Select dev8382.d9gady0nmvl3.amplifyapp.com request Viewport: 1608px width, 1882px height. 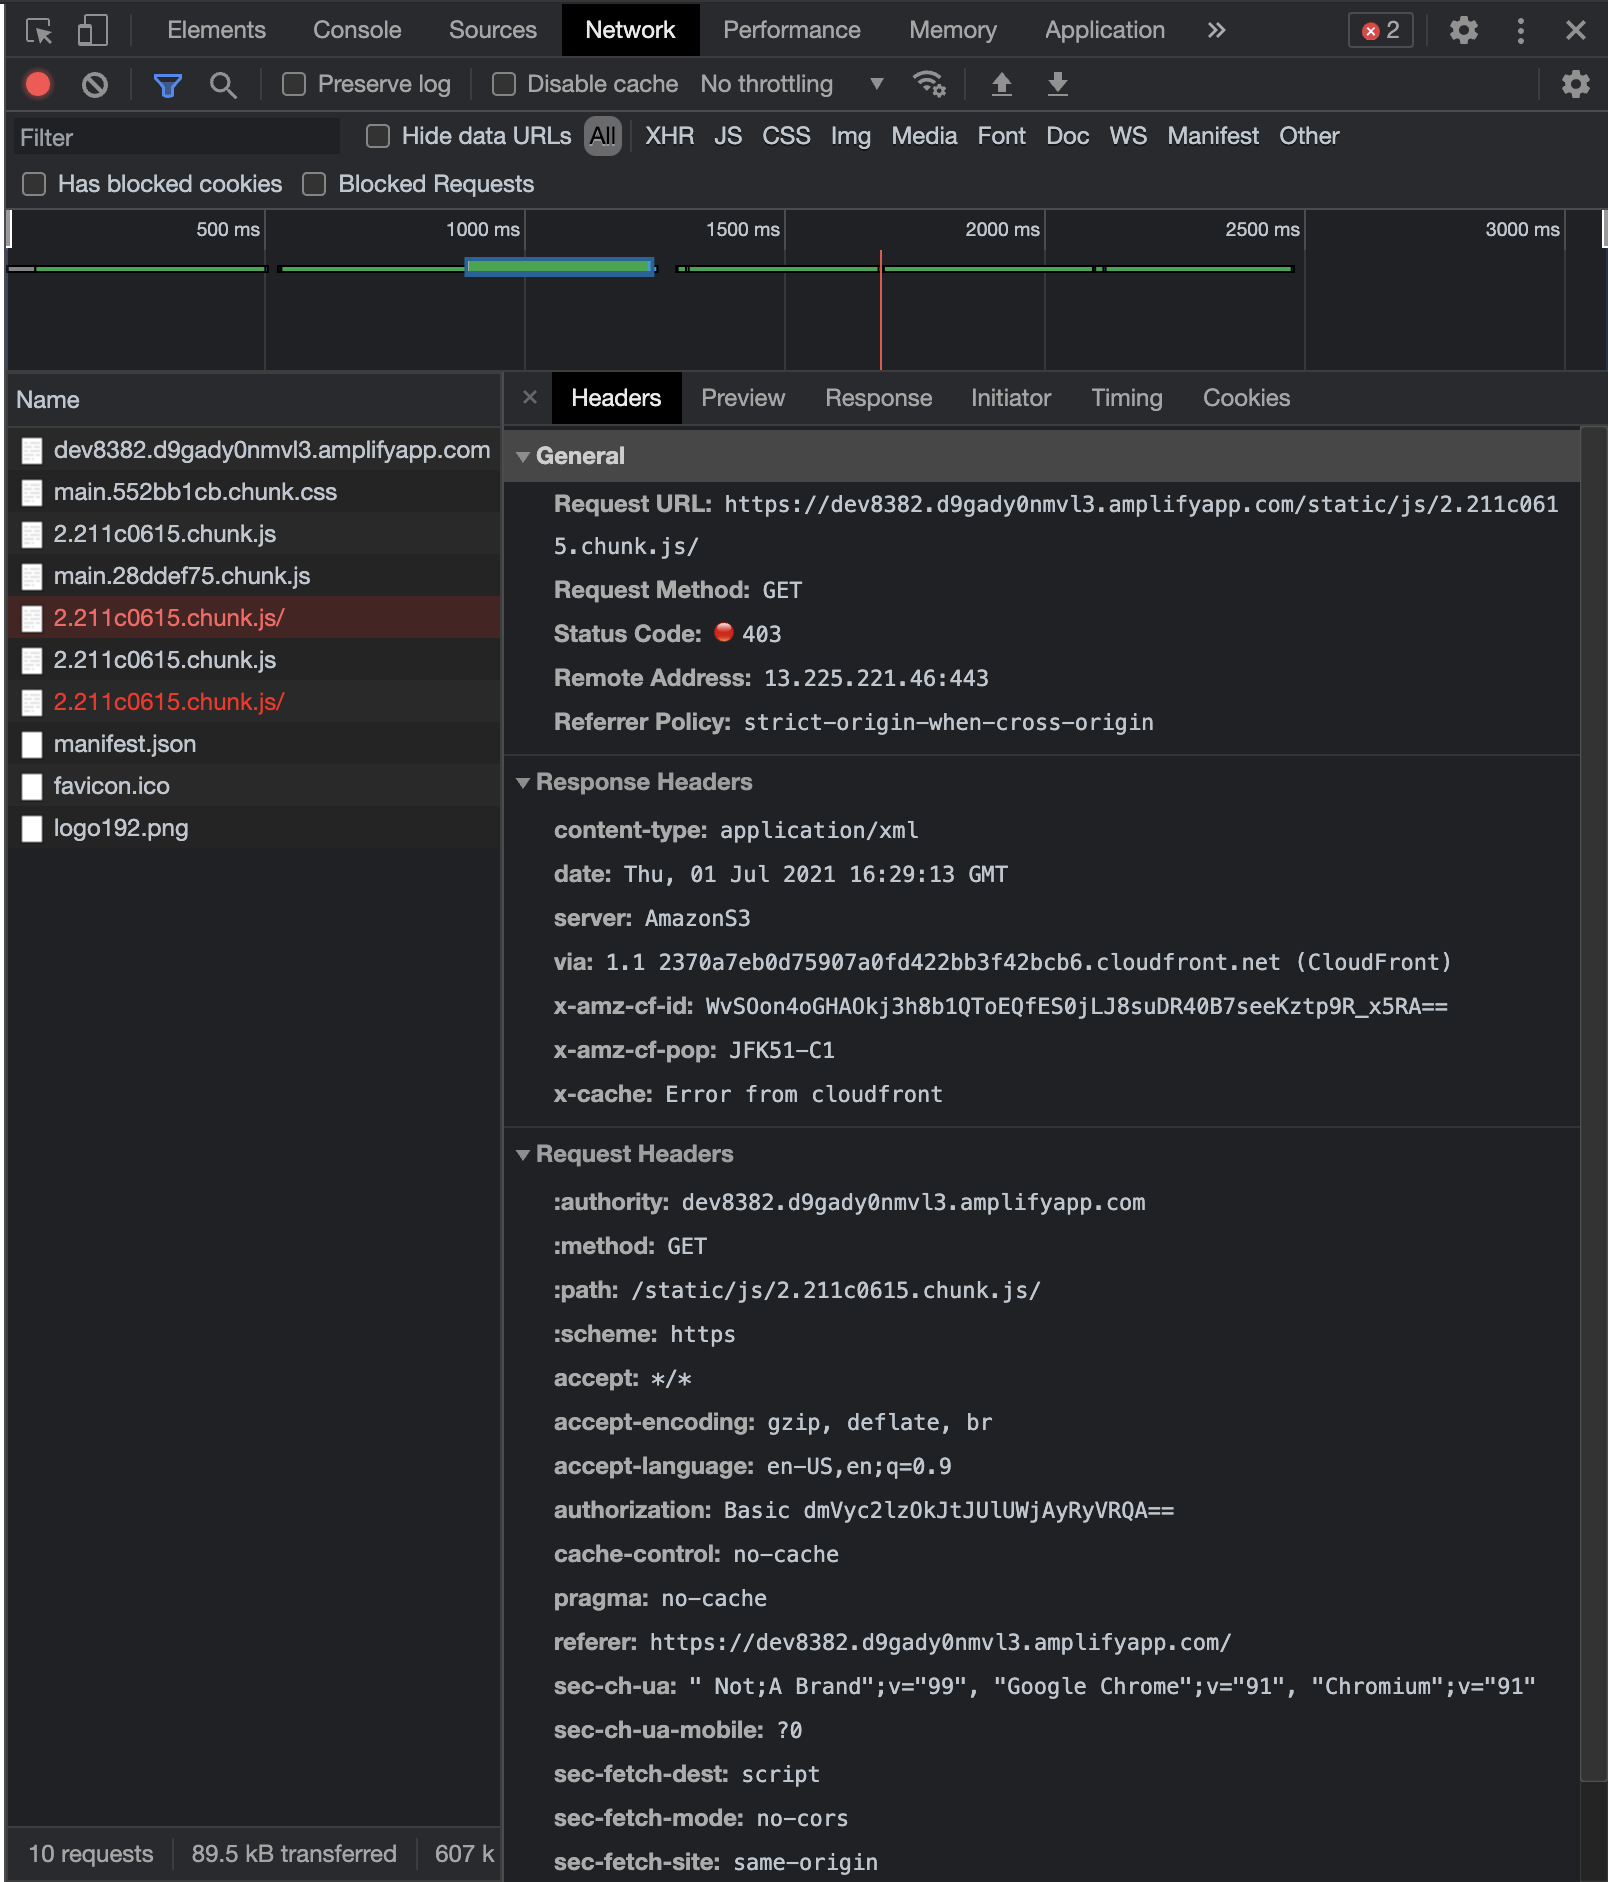tap(254, 450)
